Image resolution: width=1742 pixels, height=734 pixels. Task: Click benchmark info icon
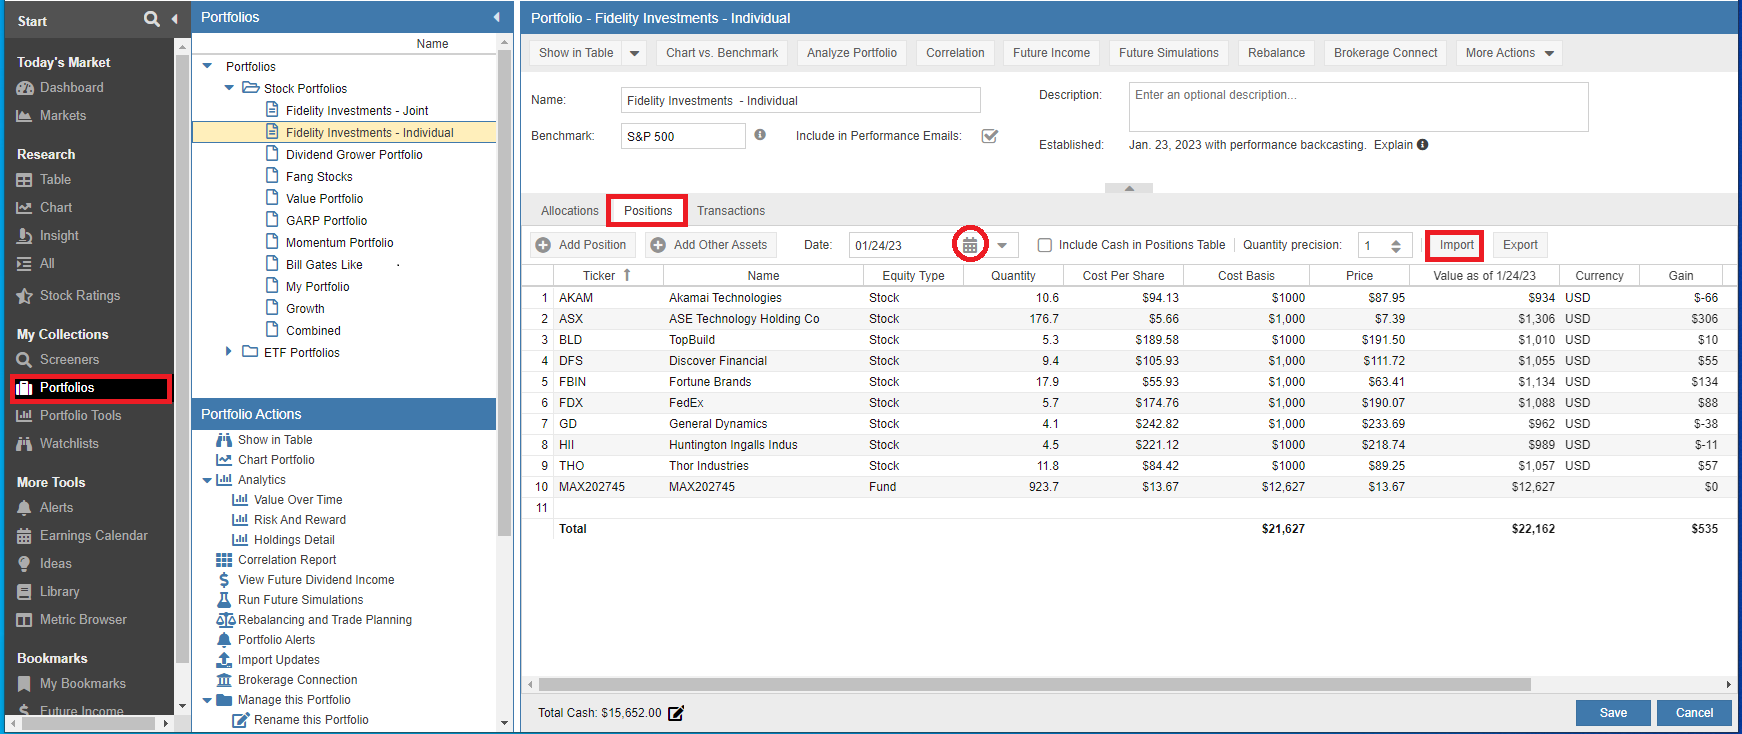[x=760, y=135]
